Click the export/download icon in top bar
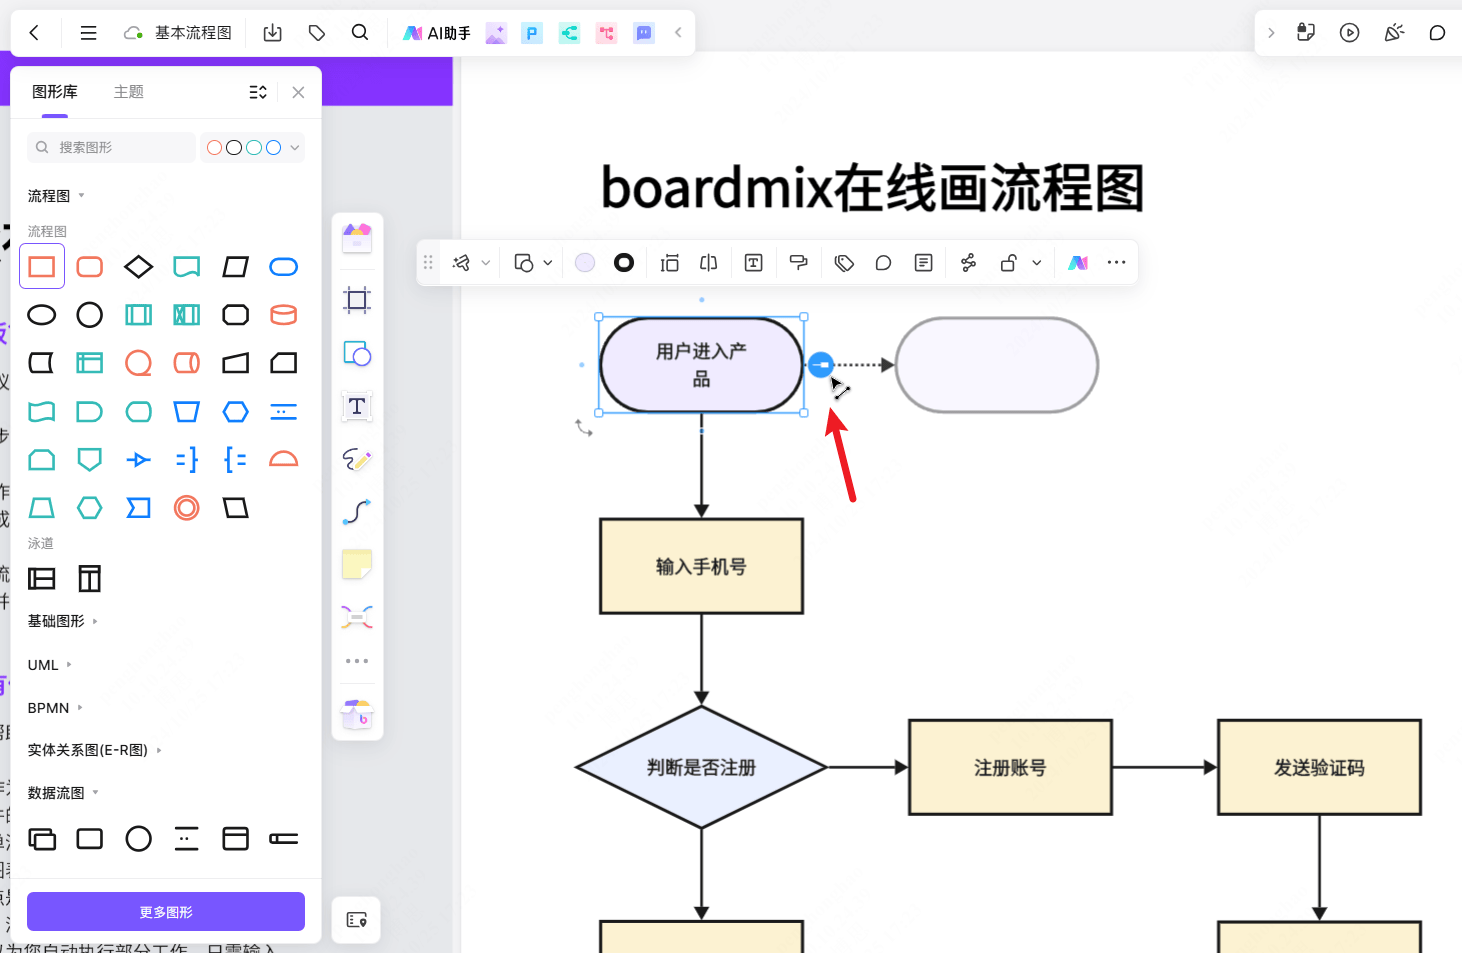The image size is (1462, 953). pyautogui.click(x=272, y=33)
